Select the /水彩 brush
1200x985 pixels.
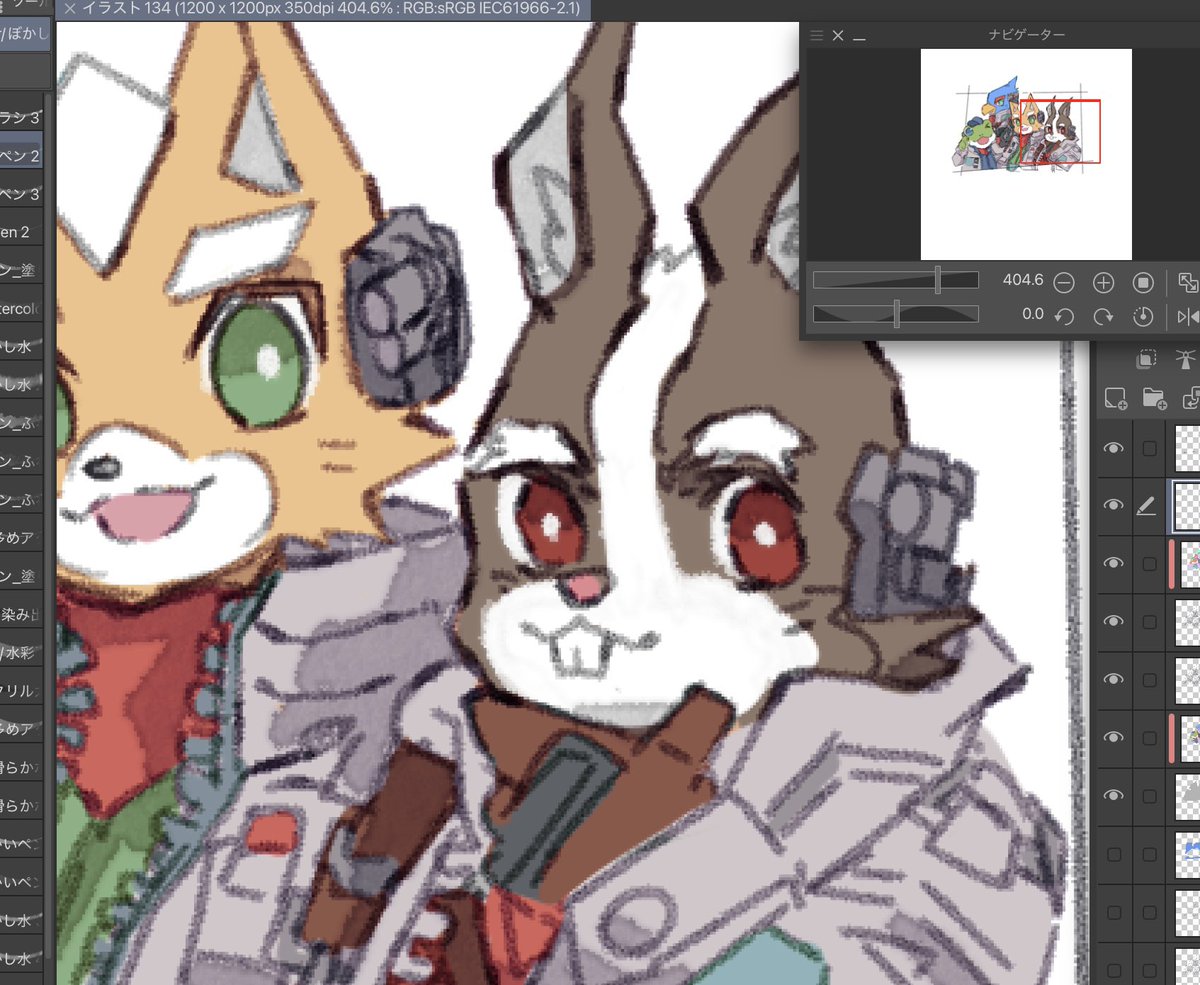[x=21, y=654]
